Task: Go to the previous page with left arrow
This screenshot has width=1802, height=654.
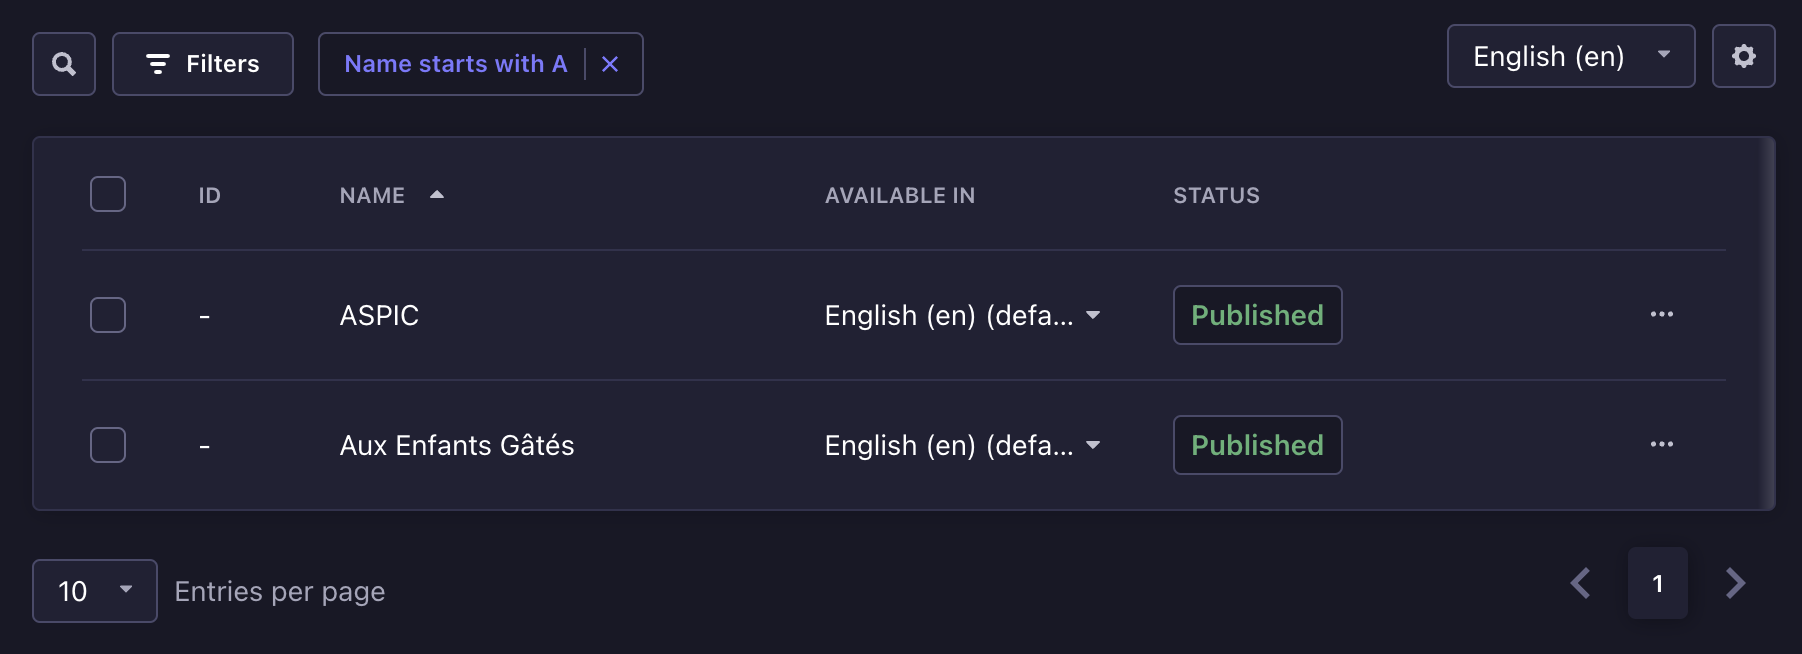Action: pyautogui.click(x=1581, y=583)
